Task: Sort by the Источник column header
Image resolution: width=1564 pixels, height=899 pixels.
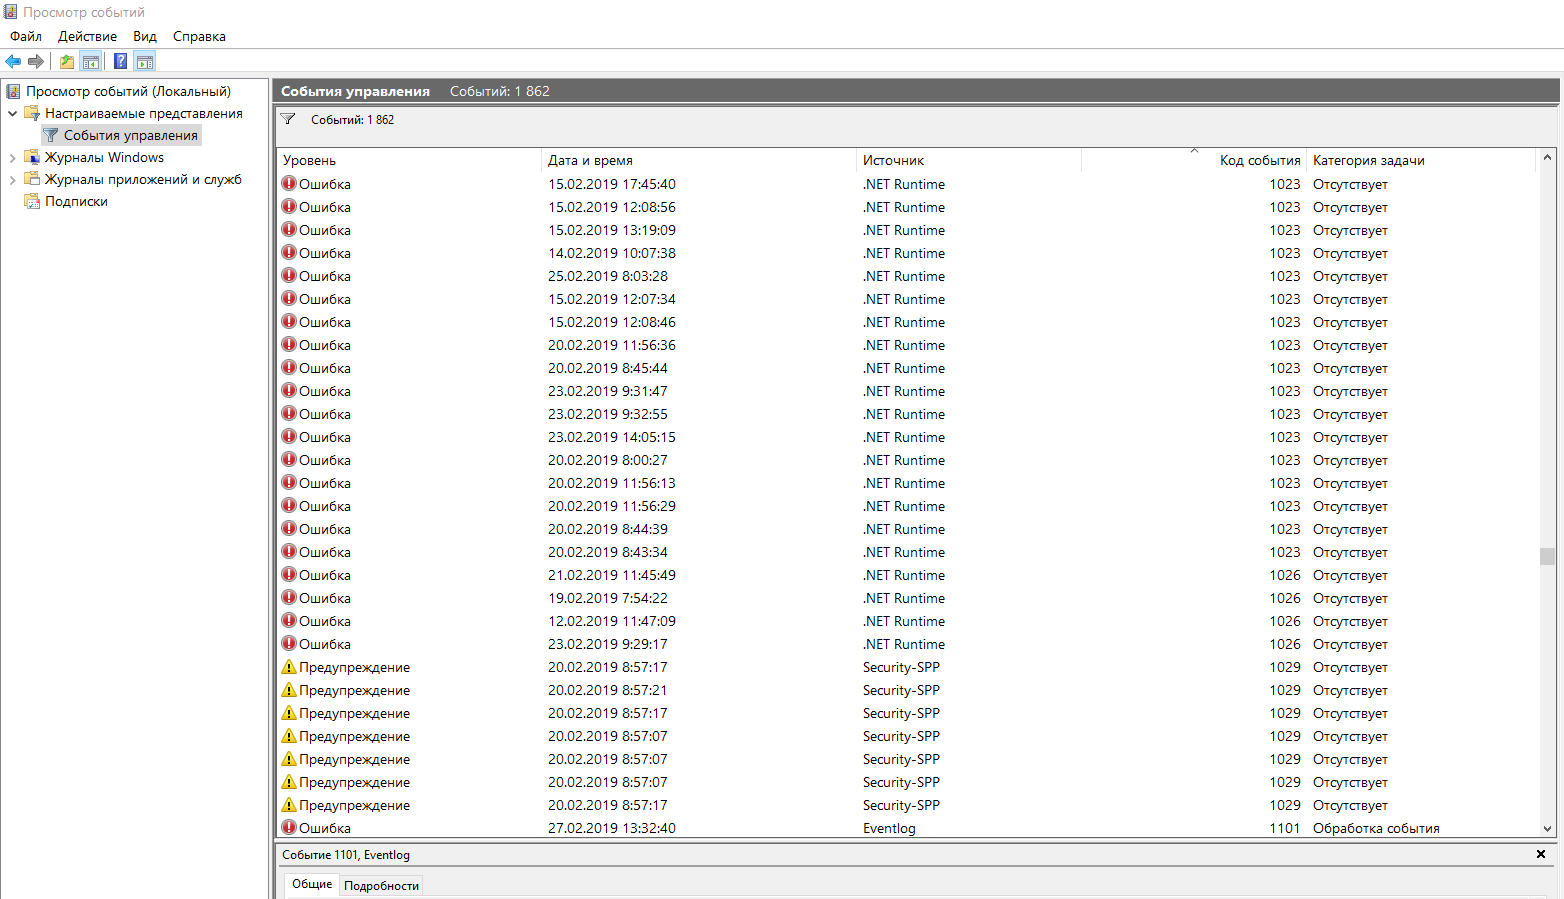Action: point(969,160)
